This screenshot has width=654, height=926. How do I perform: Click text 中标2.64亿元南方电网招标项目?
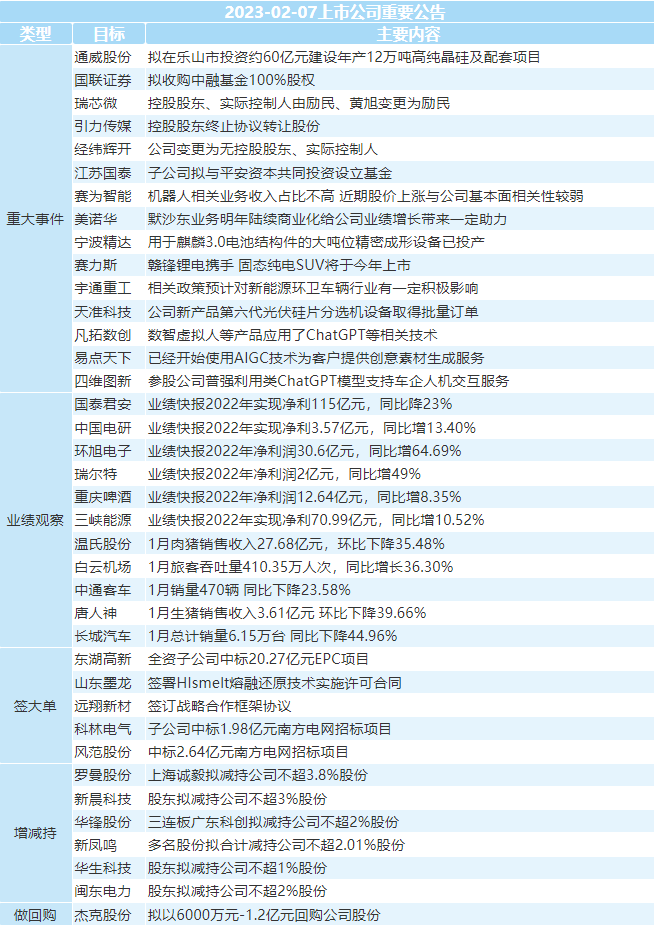[248, 751]
